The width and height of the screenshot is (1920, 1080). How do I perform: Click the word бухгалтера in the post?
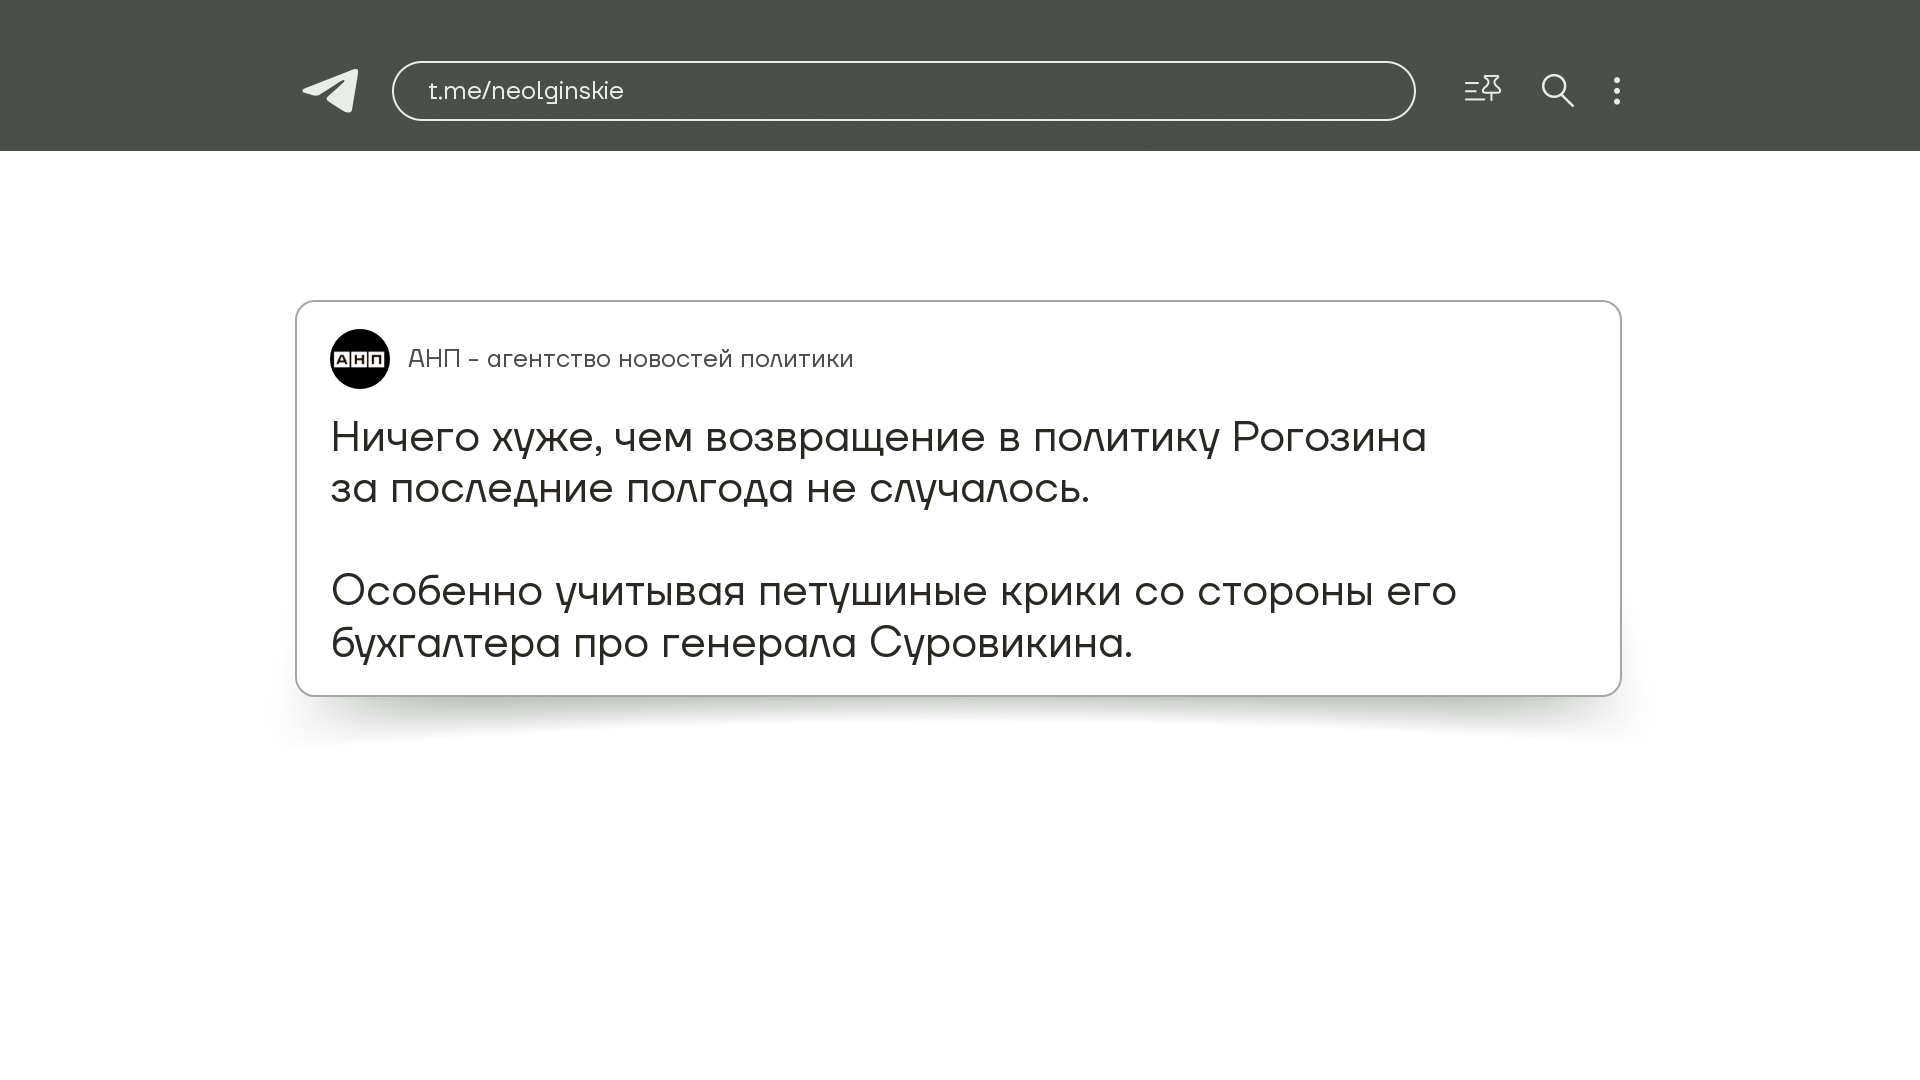[x=445, y=643]
